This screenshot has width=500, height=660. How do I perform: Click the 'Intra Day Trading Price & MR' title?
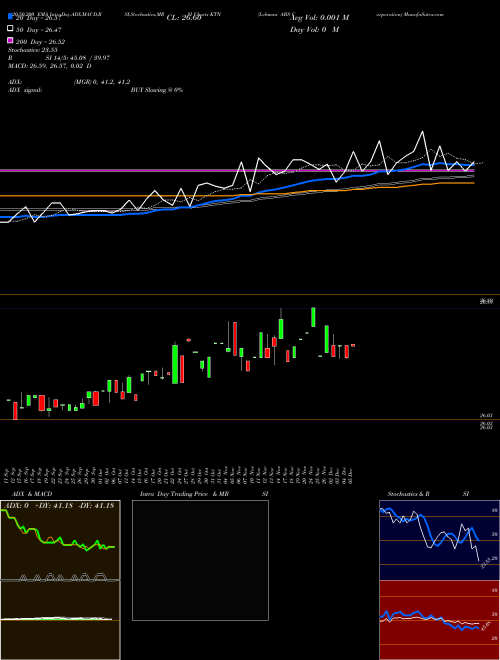point(184,494)
